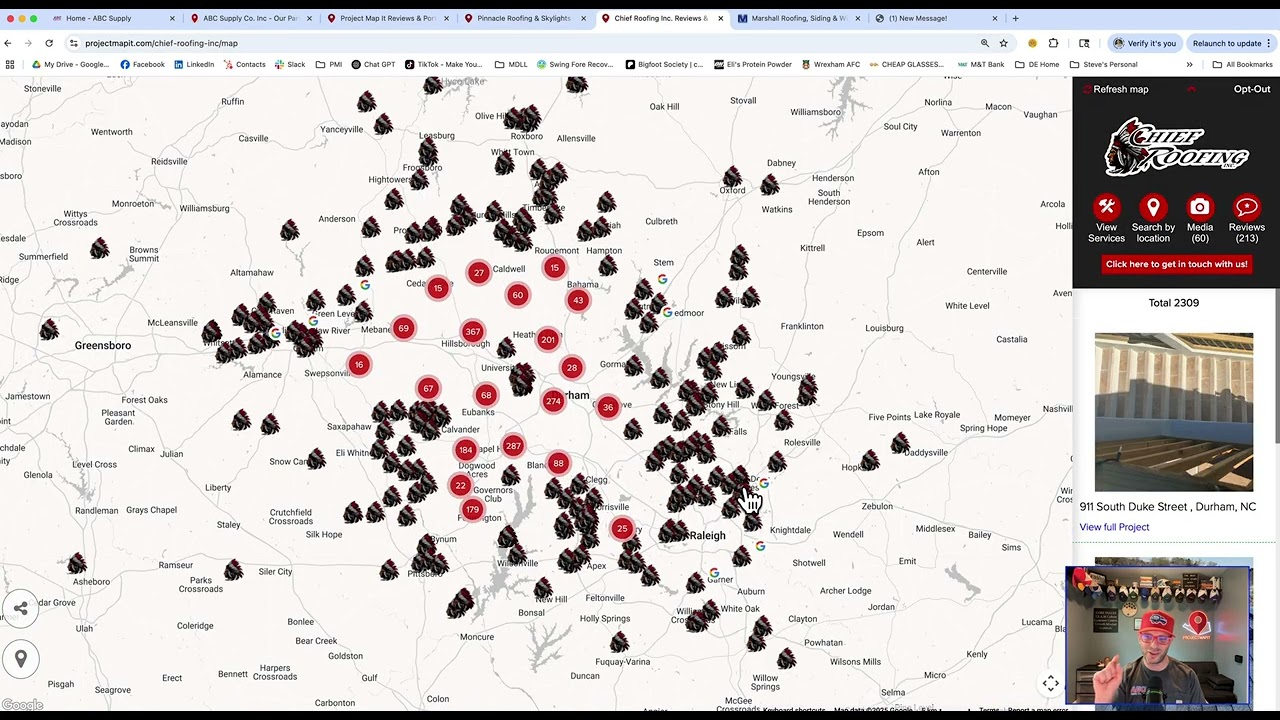Click the browser reload button

(x=49, y=43)
